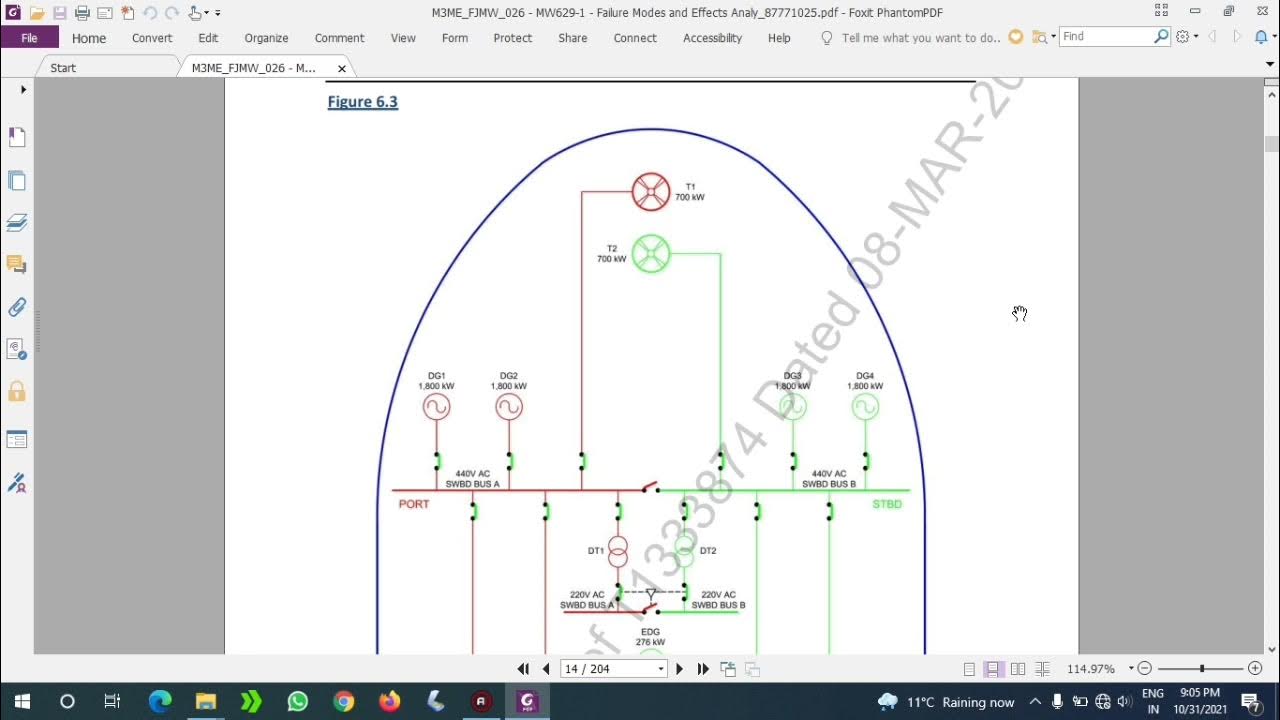Click the Redo arrow icon
The image size is (1280, 720).
[x=172, y=13]
